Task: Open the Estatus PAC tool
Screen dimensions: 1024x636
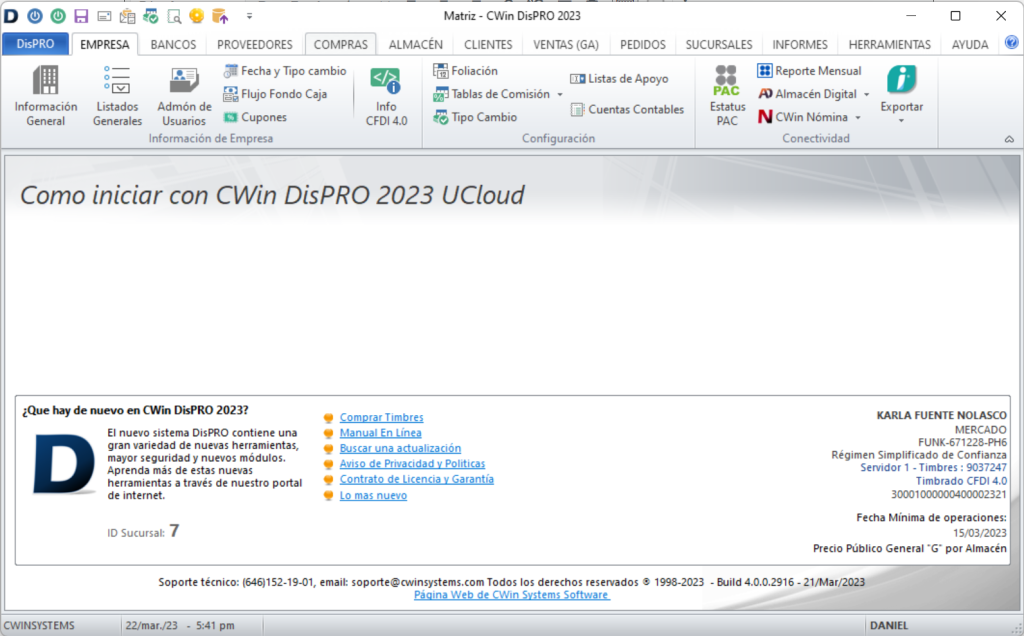Action: tap(726, 95)
